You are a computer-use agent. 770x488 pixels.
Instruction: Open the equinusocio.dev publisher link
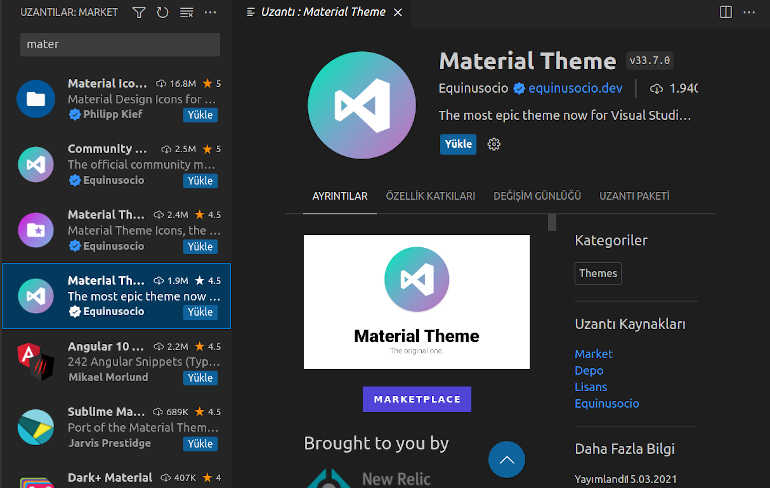[x=575, y=88]
